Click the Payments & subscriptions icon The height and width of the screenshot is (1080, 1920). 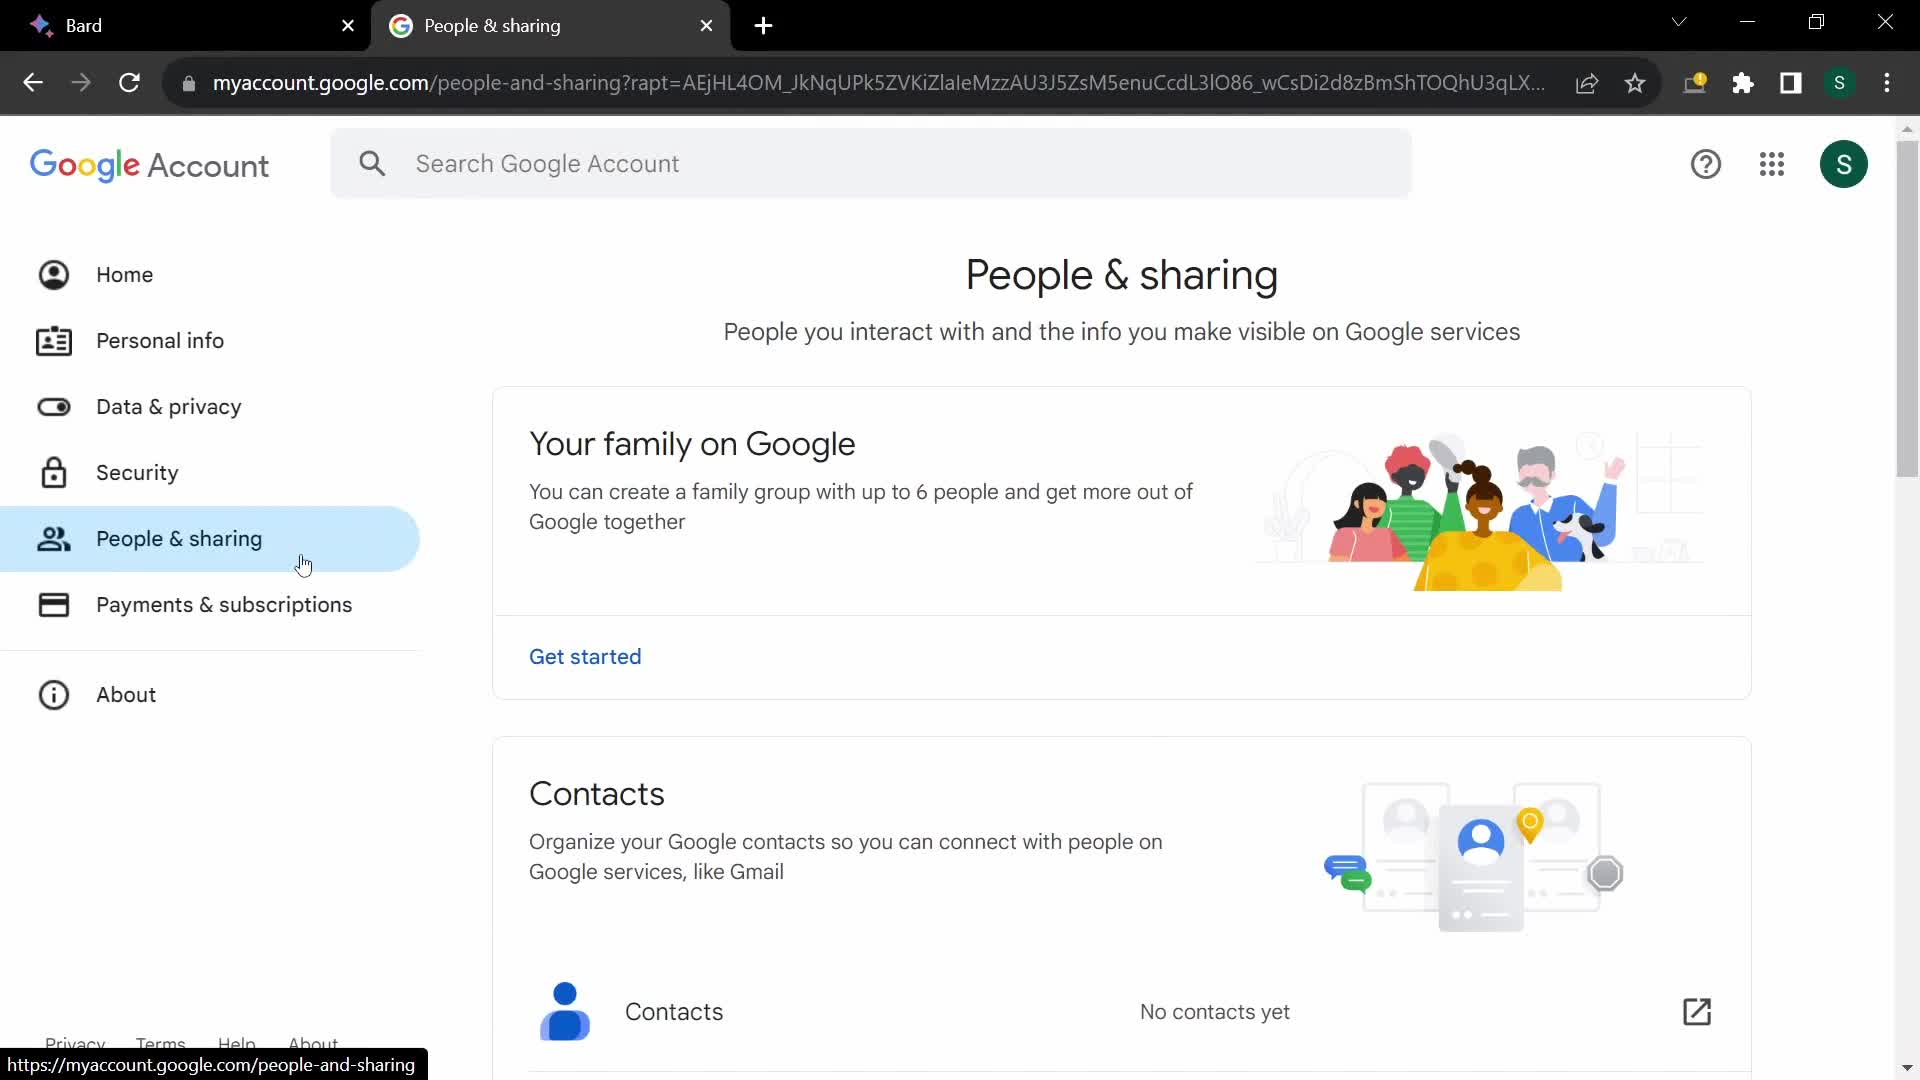click(53, 604)
